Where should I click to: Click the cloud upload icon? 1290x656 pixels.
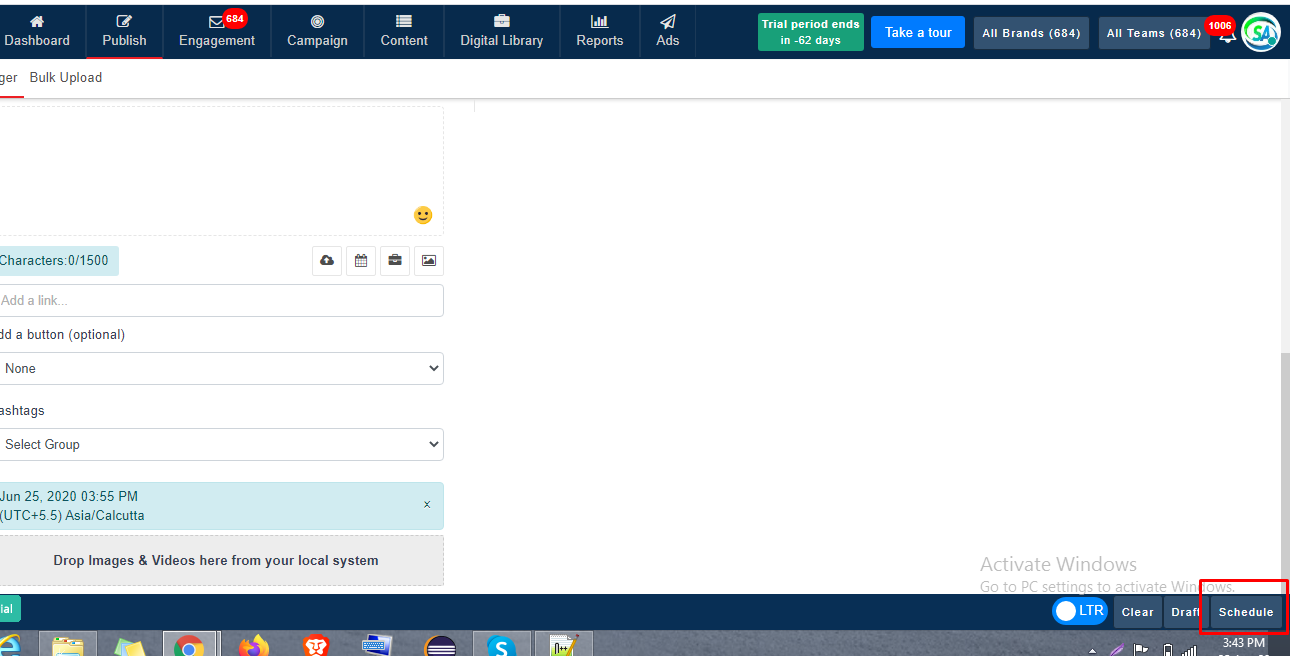point(327,261)
